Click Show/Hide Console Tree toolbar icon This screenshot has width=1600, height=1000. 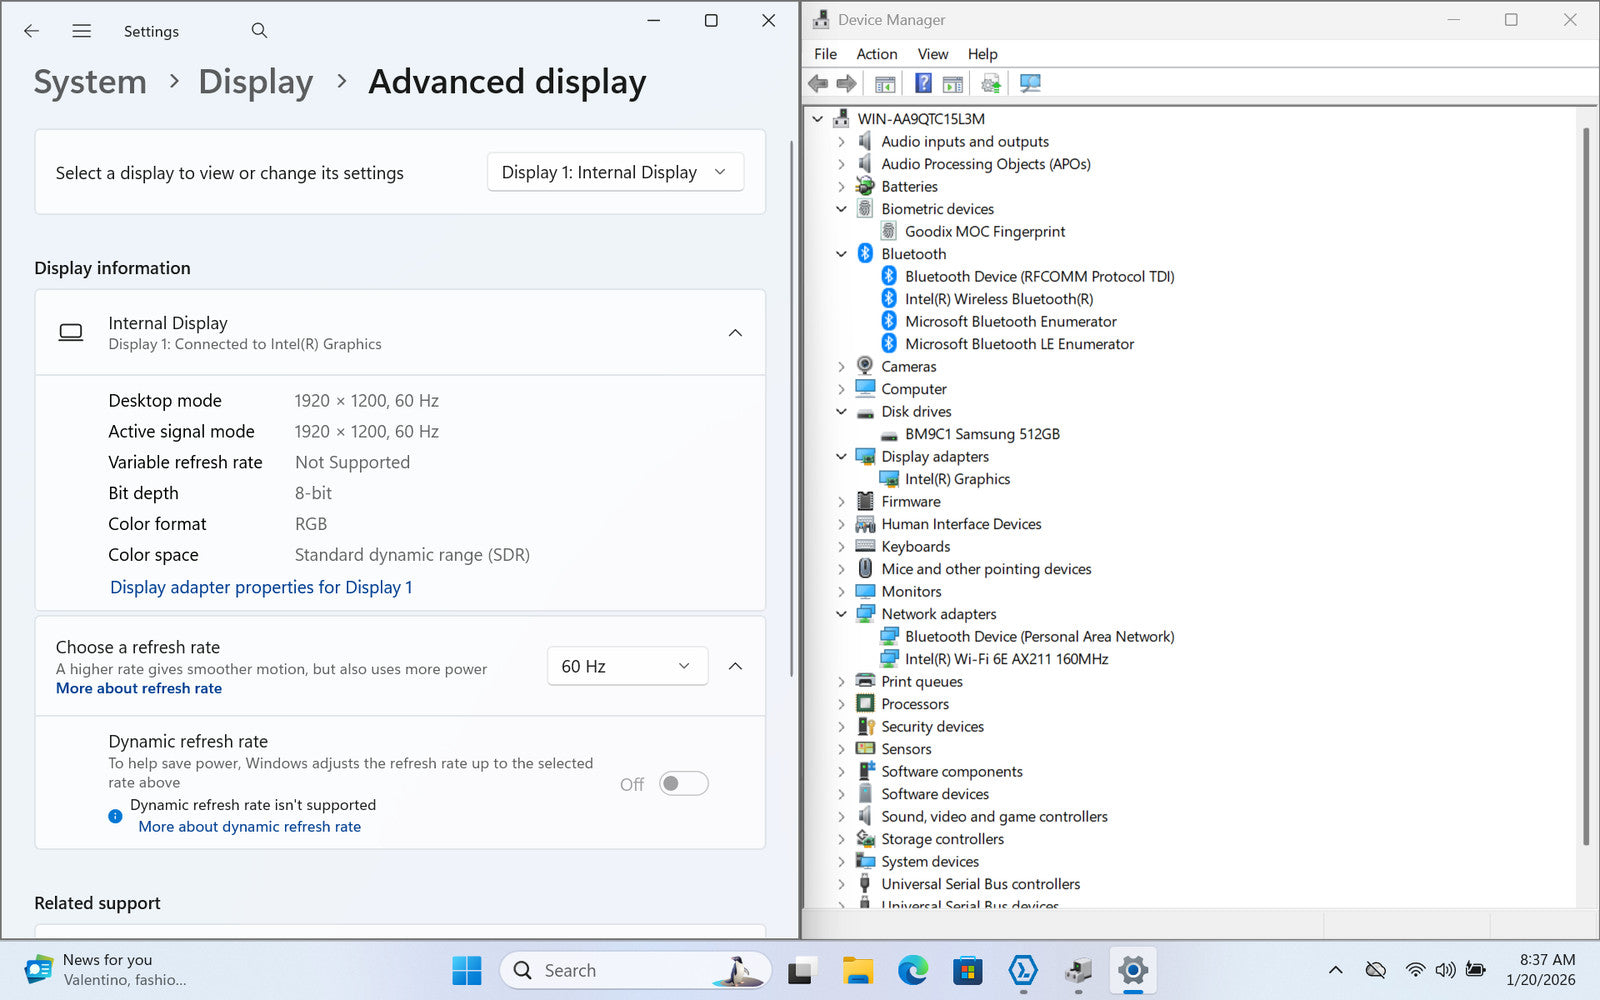point(885,84)
